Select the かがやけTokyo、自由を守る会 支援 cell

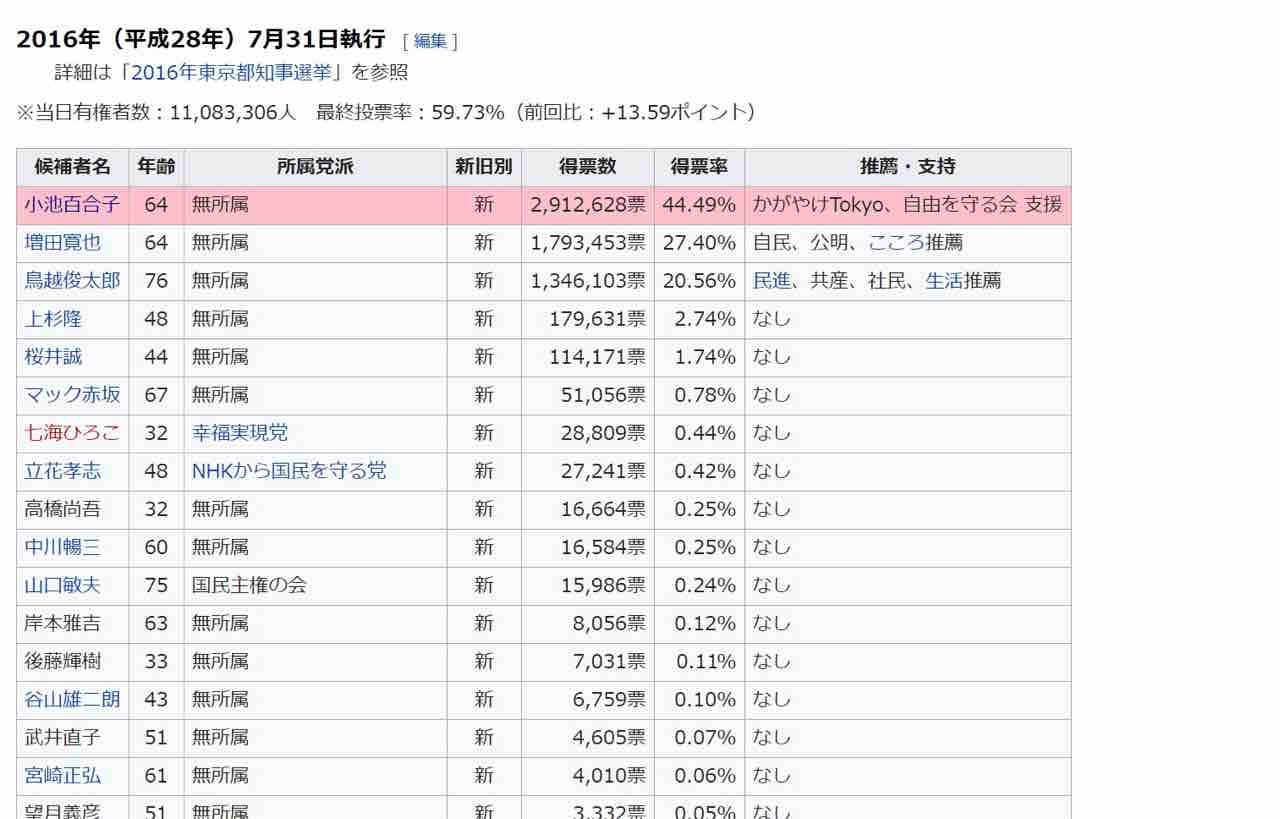[x=908, y=205]
